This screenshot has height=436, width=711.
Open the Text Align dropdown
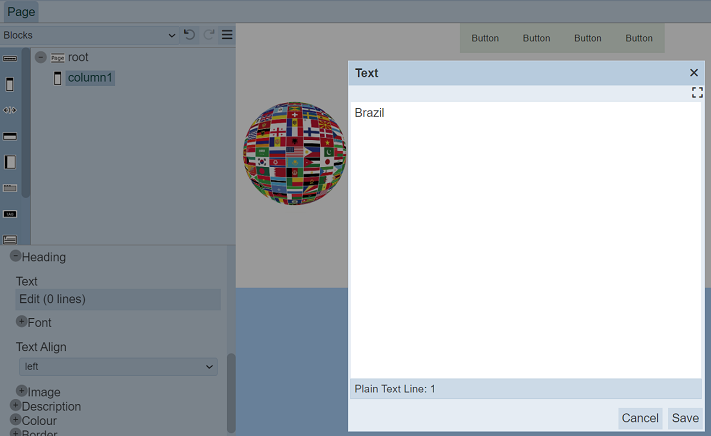click(x=118, y=367)
